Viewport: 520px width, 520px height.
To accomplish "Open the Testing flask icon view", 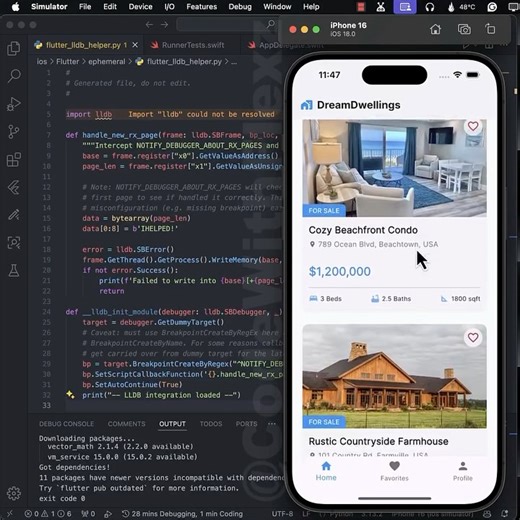I will click(x=14, y=271).
